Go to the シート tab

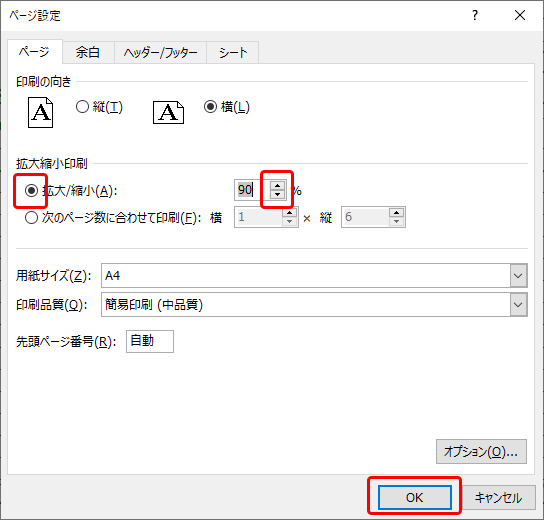[233, 52]
